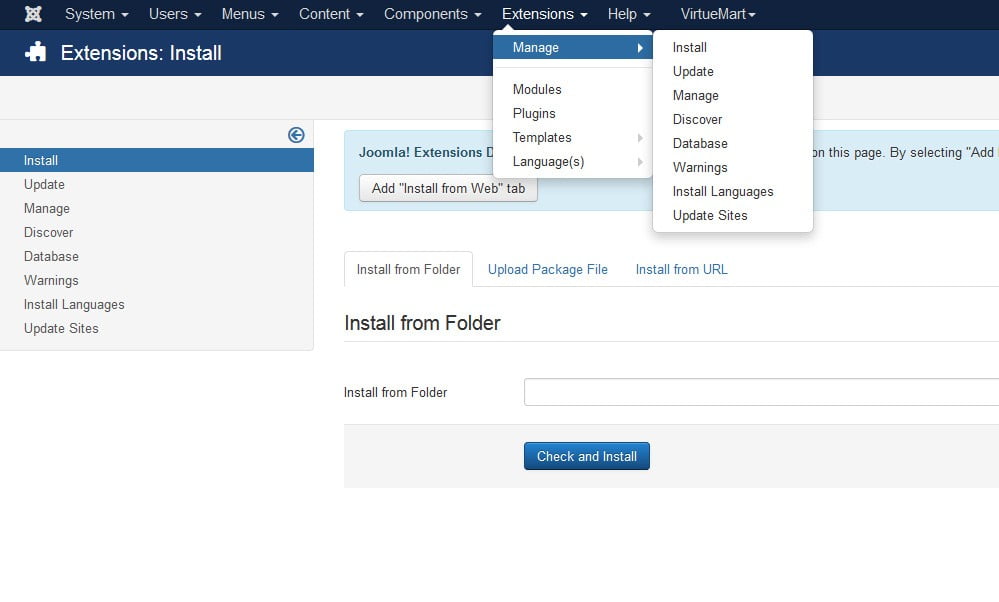The image size is (999, 602).
Task: Open the Users dropdown menu
Action: pyautogui.click(x=174, y=14)
